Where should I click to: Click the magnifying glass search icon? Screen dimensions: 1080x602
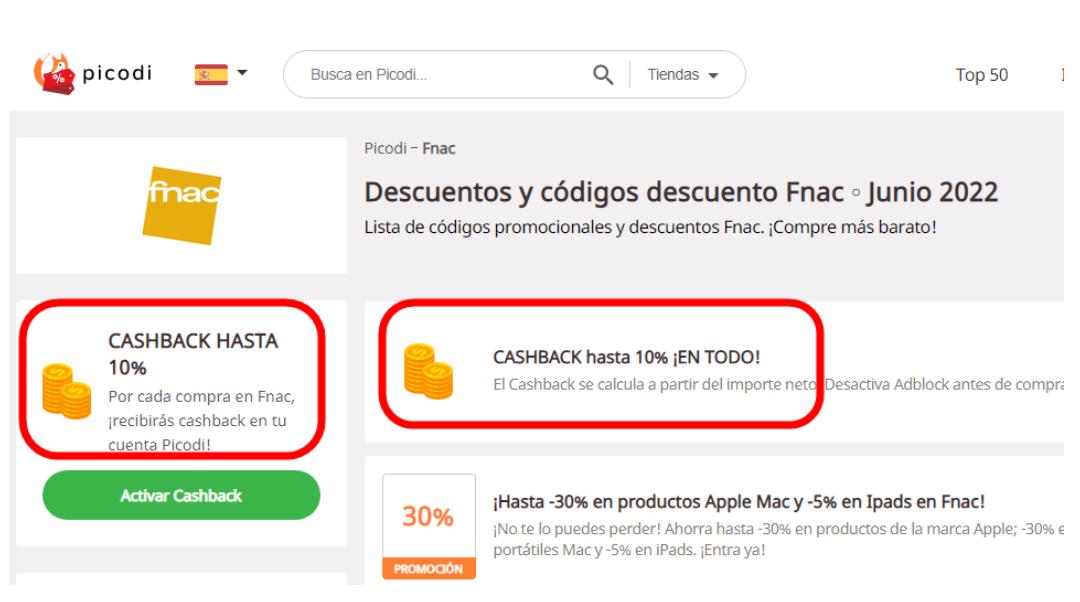(603, 74)
